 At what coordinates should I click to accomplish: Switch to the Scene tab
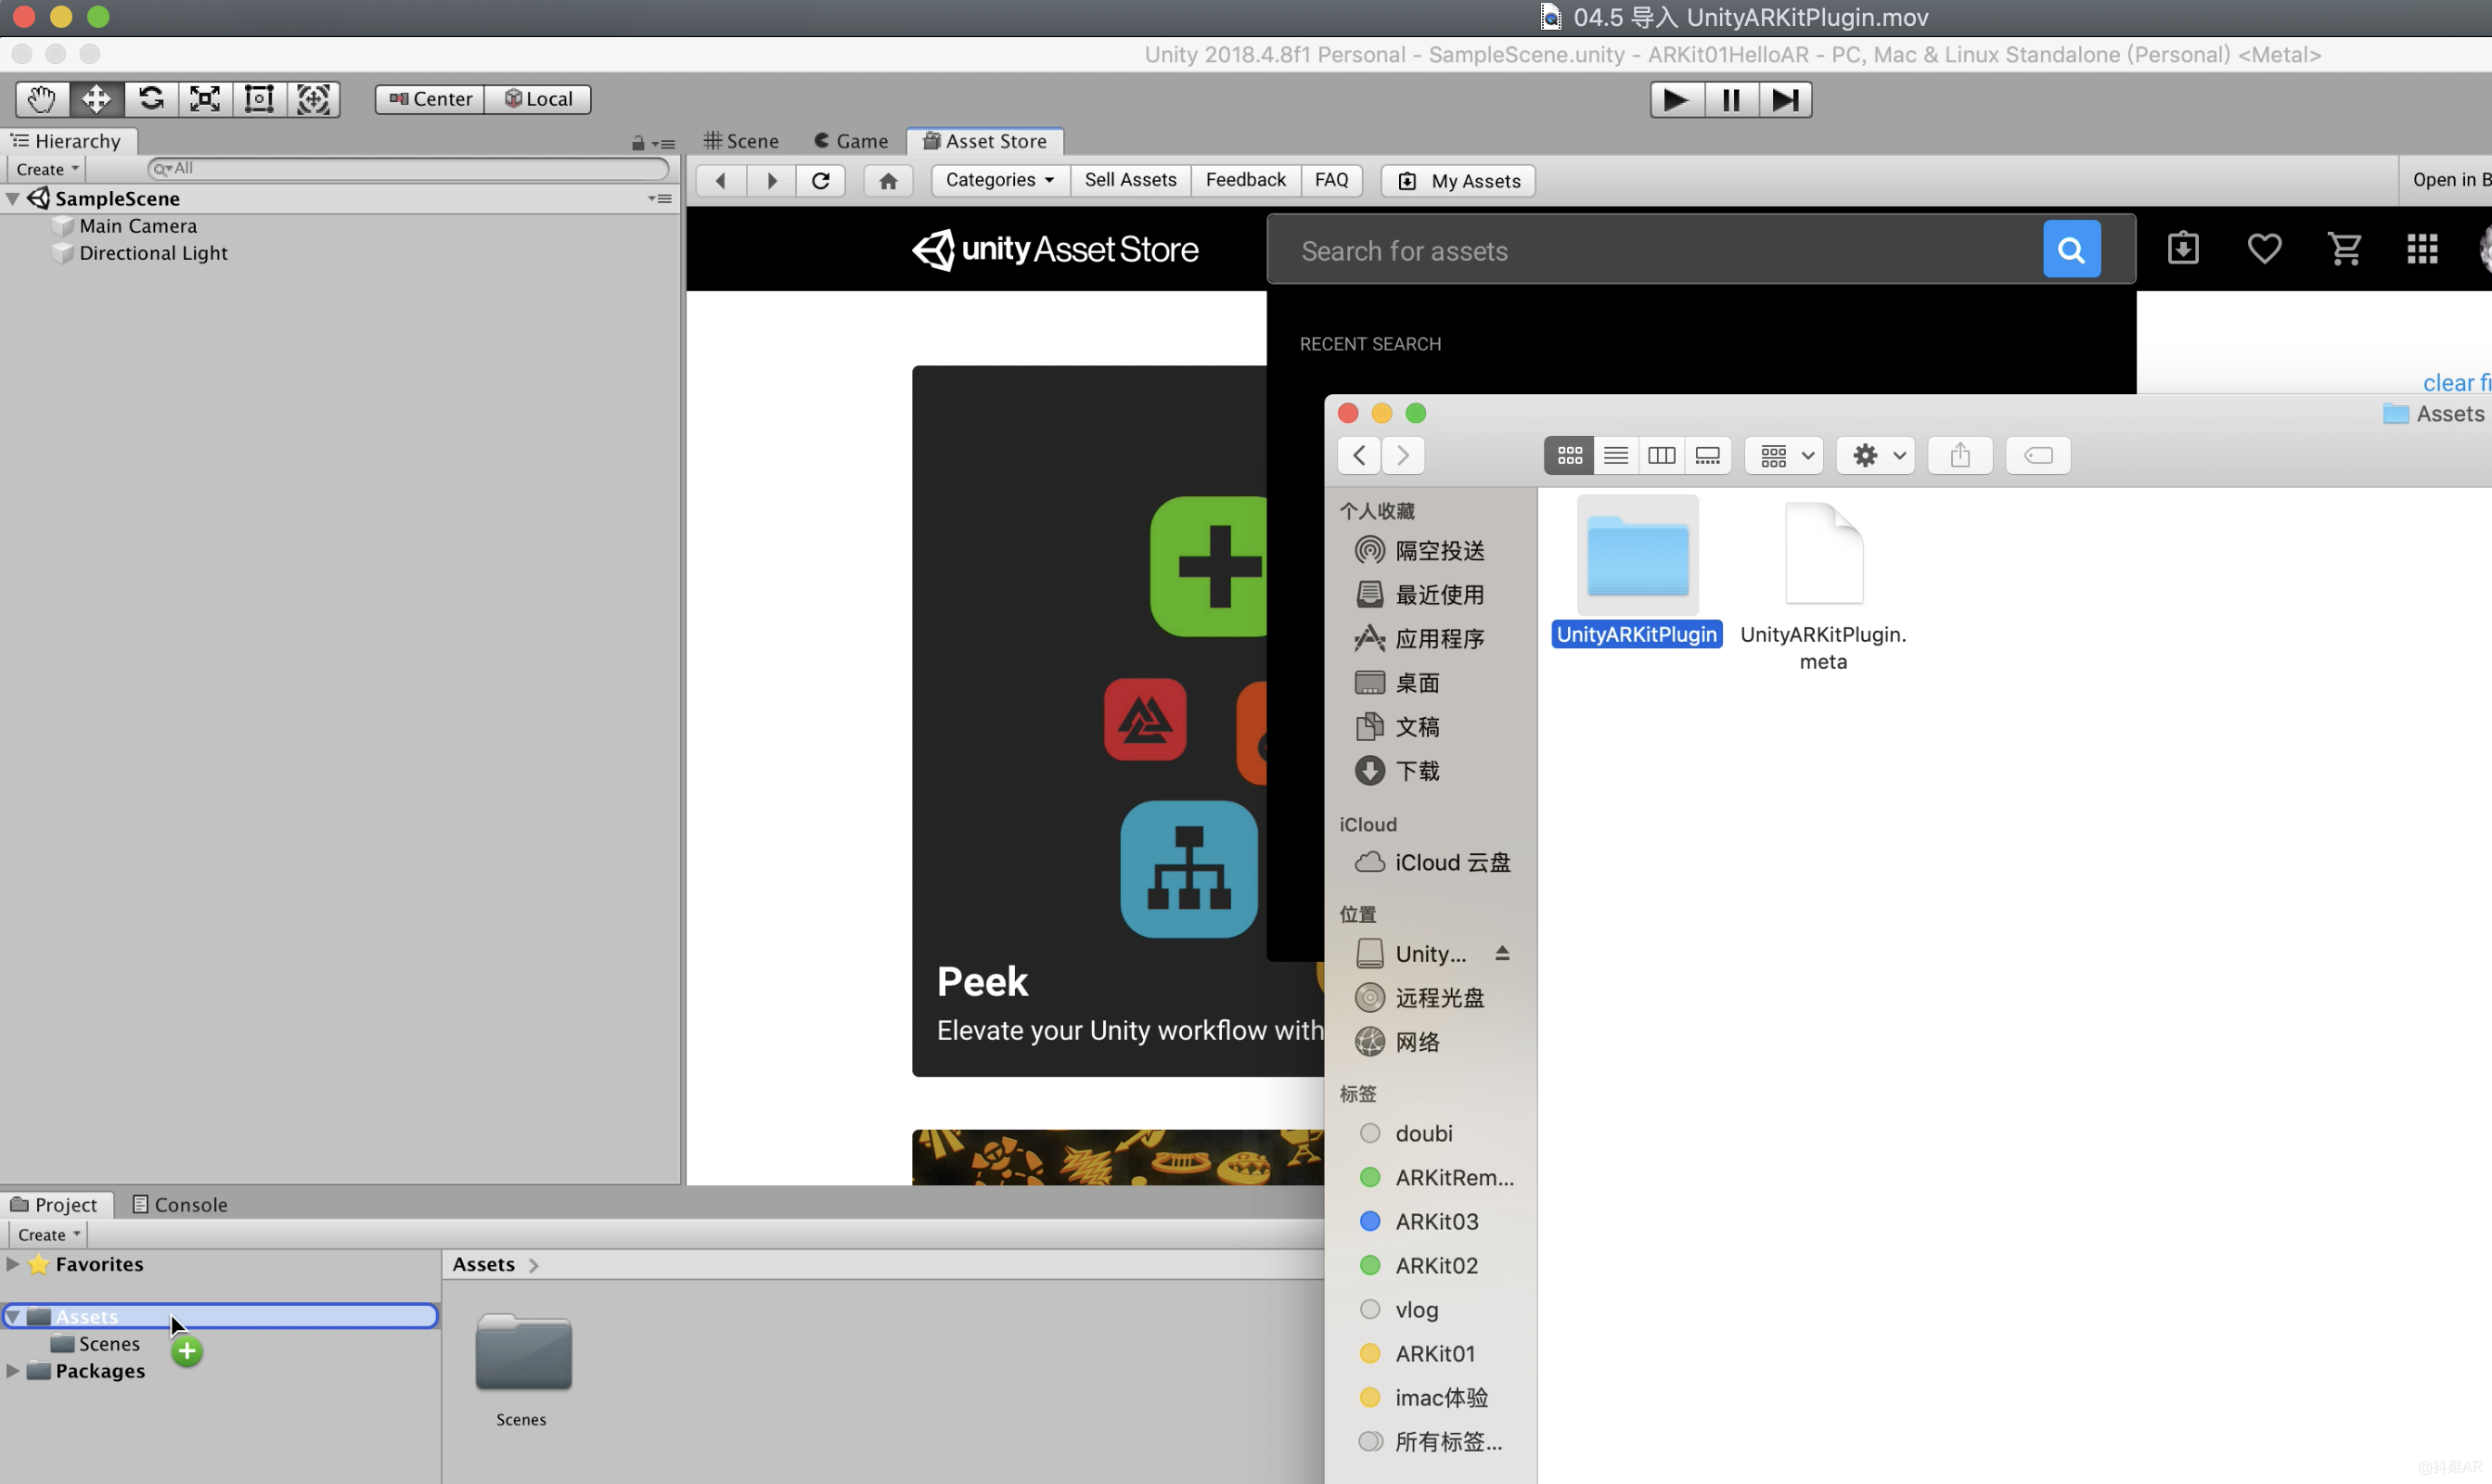pos(746,139)
